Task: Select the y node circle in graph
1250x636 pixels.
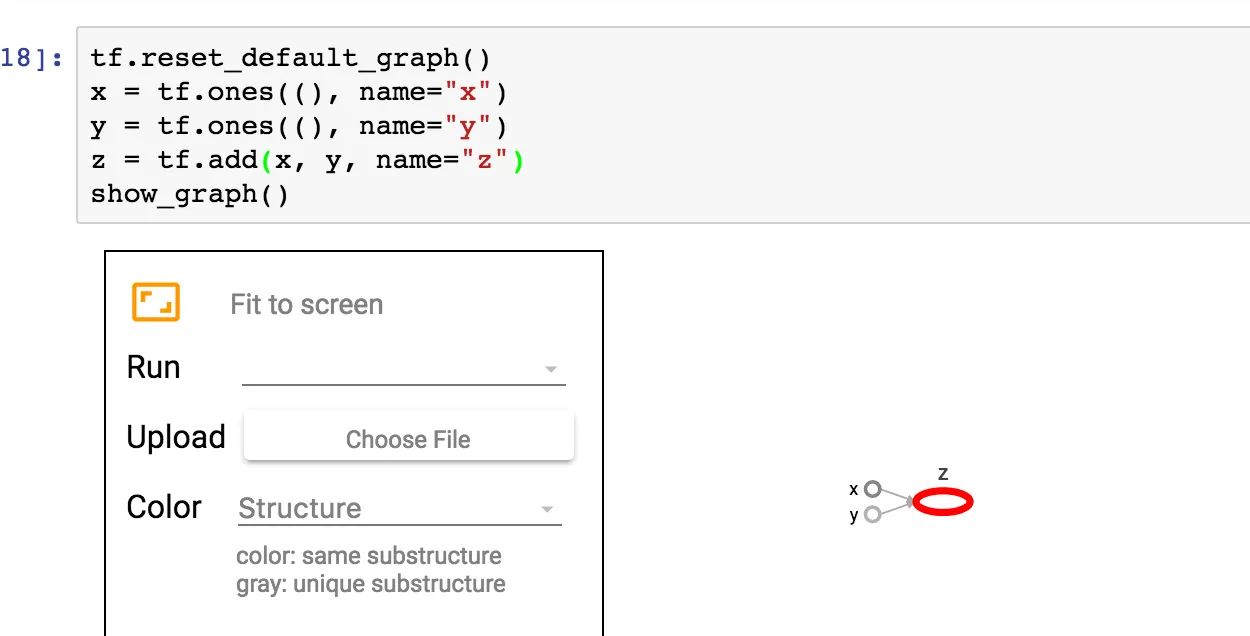Action: pos(872,515)
